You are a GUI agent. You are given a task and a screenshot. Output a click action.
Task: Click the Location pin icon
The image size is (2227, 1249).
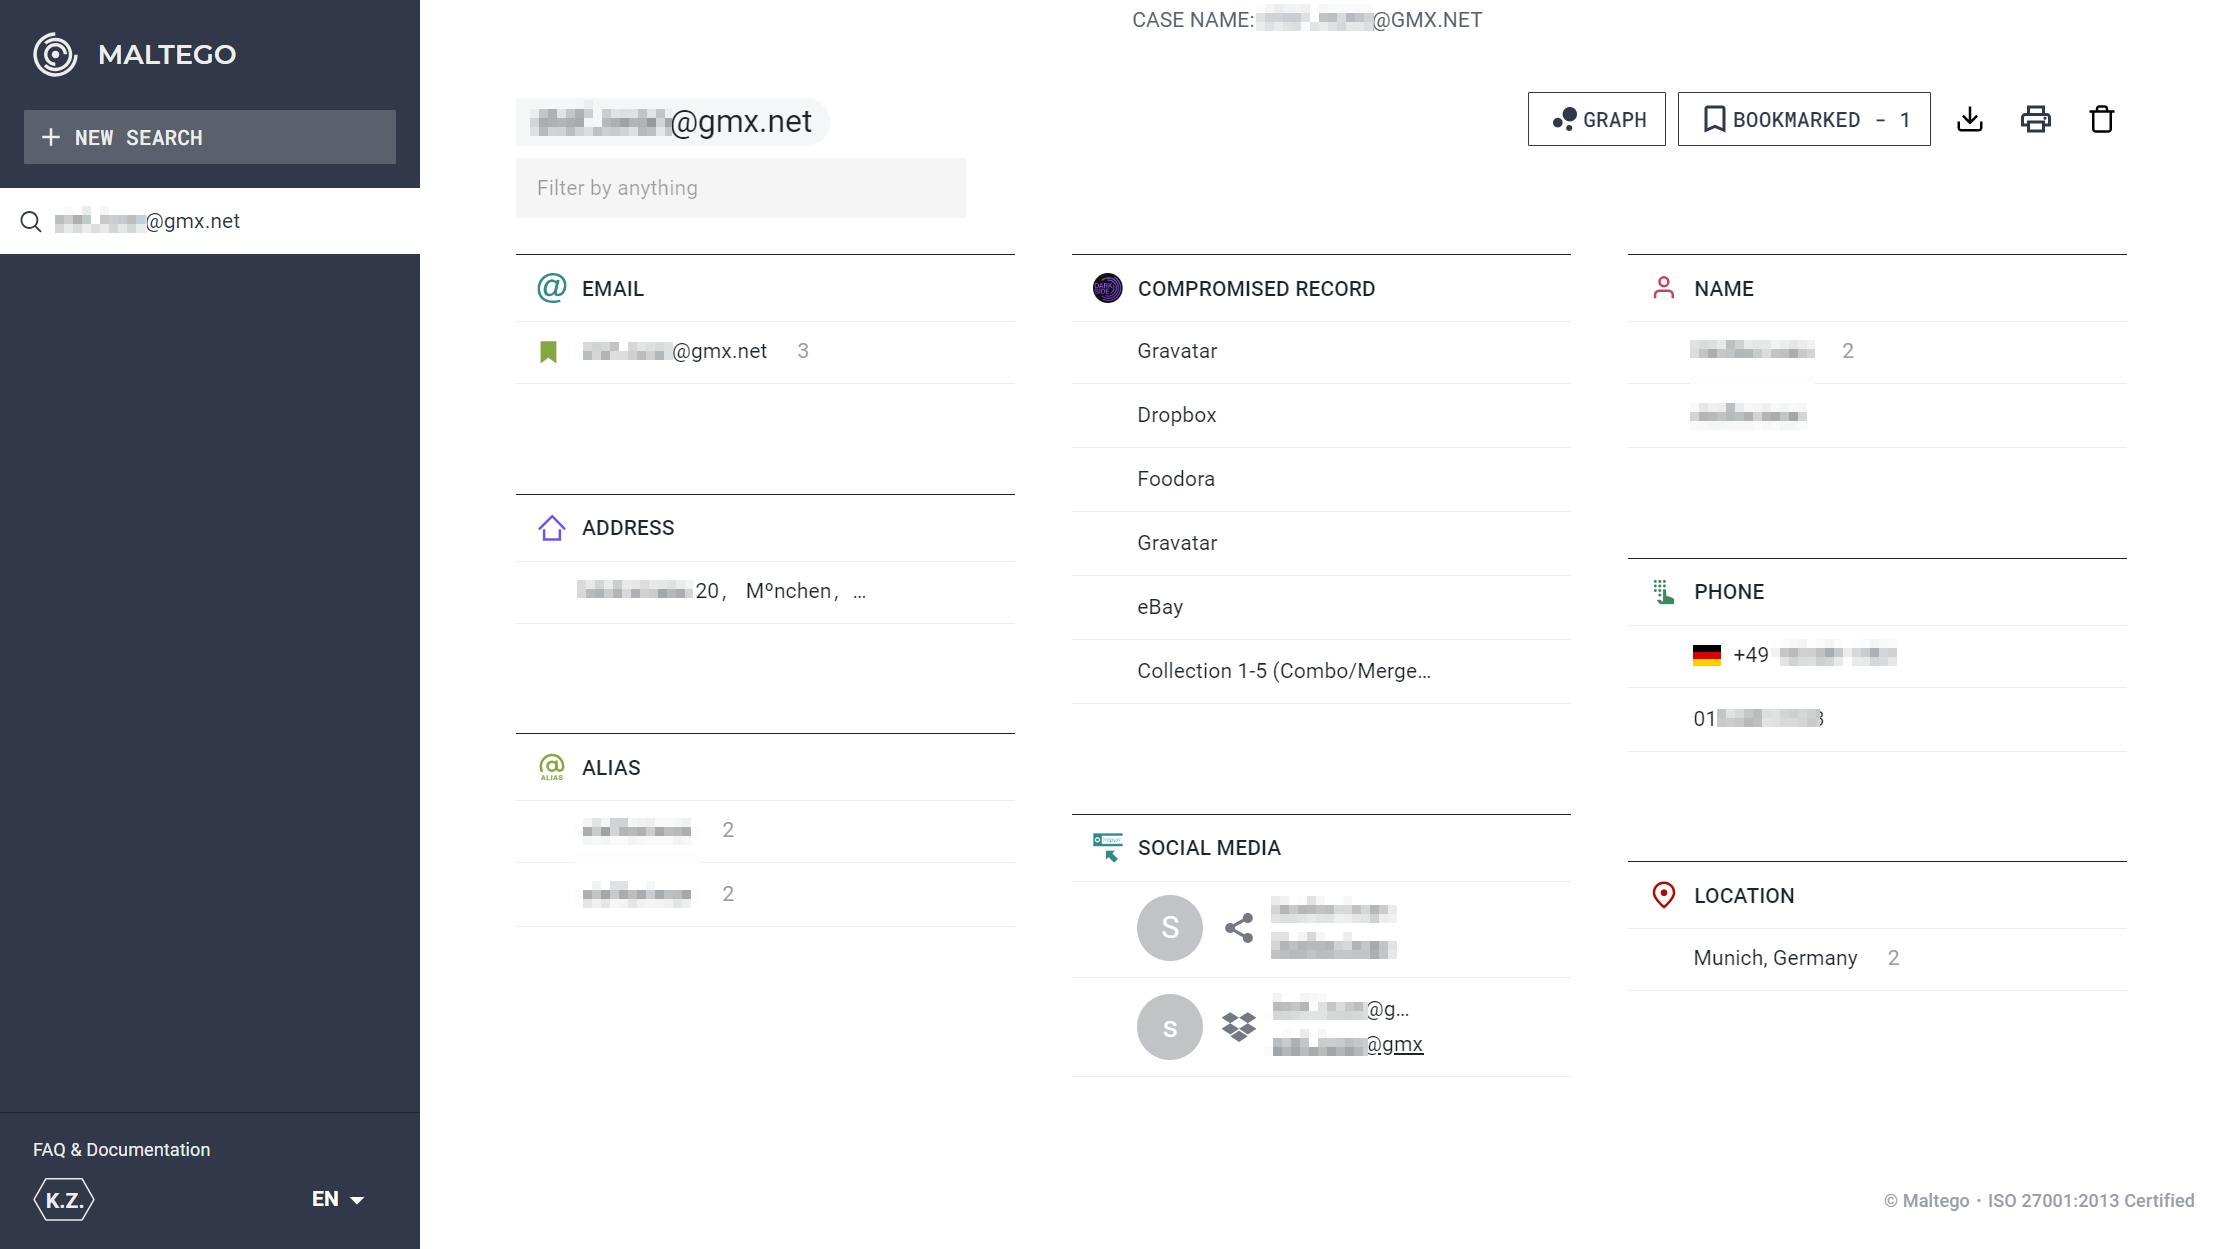point(1664,895)
